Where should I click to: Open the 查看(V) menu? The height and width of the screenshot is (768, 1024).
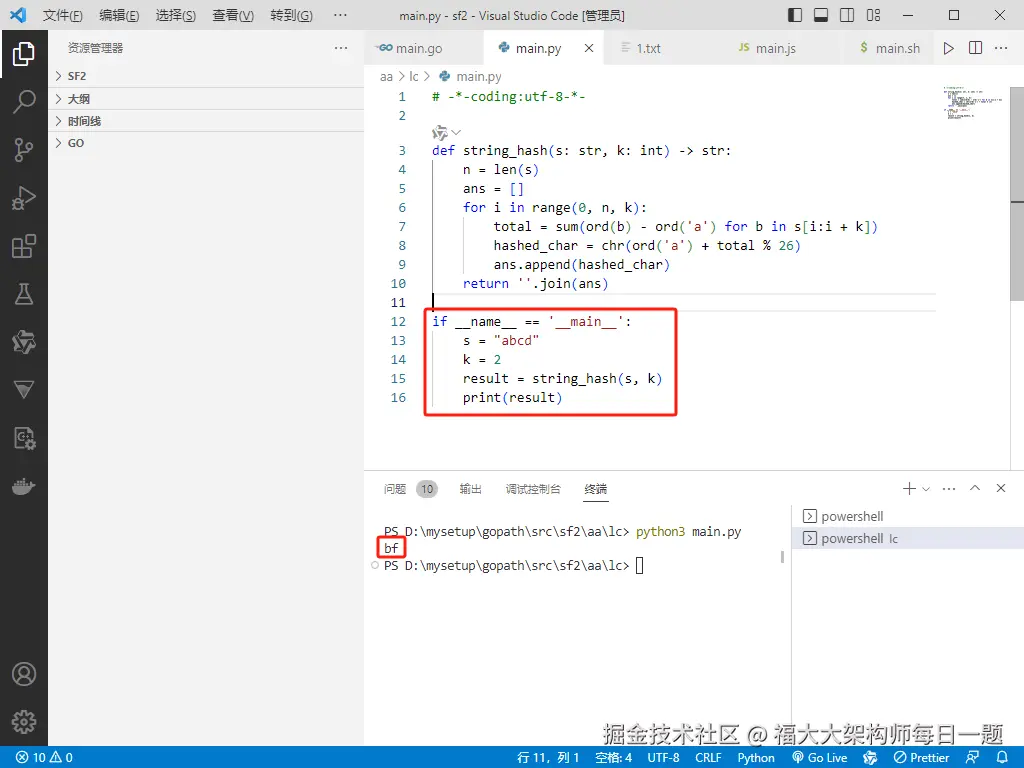click(233, 15)
